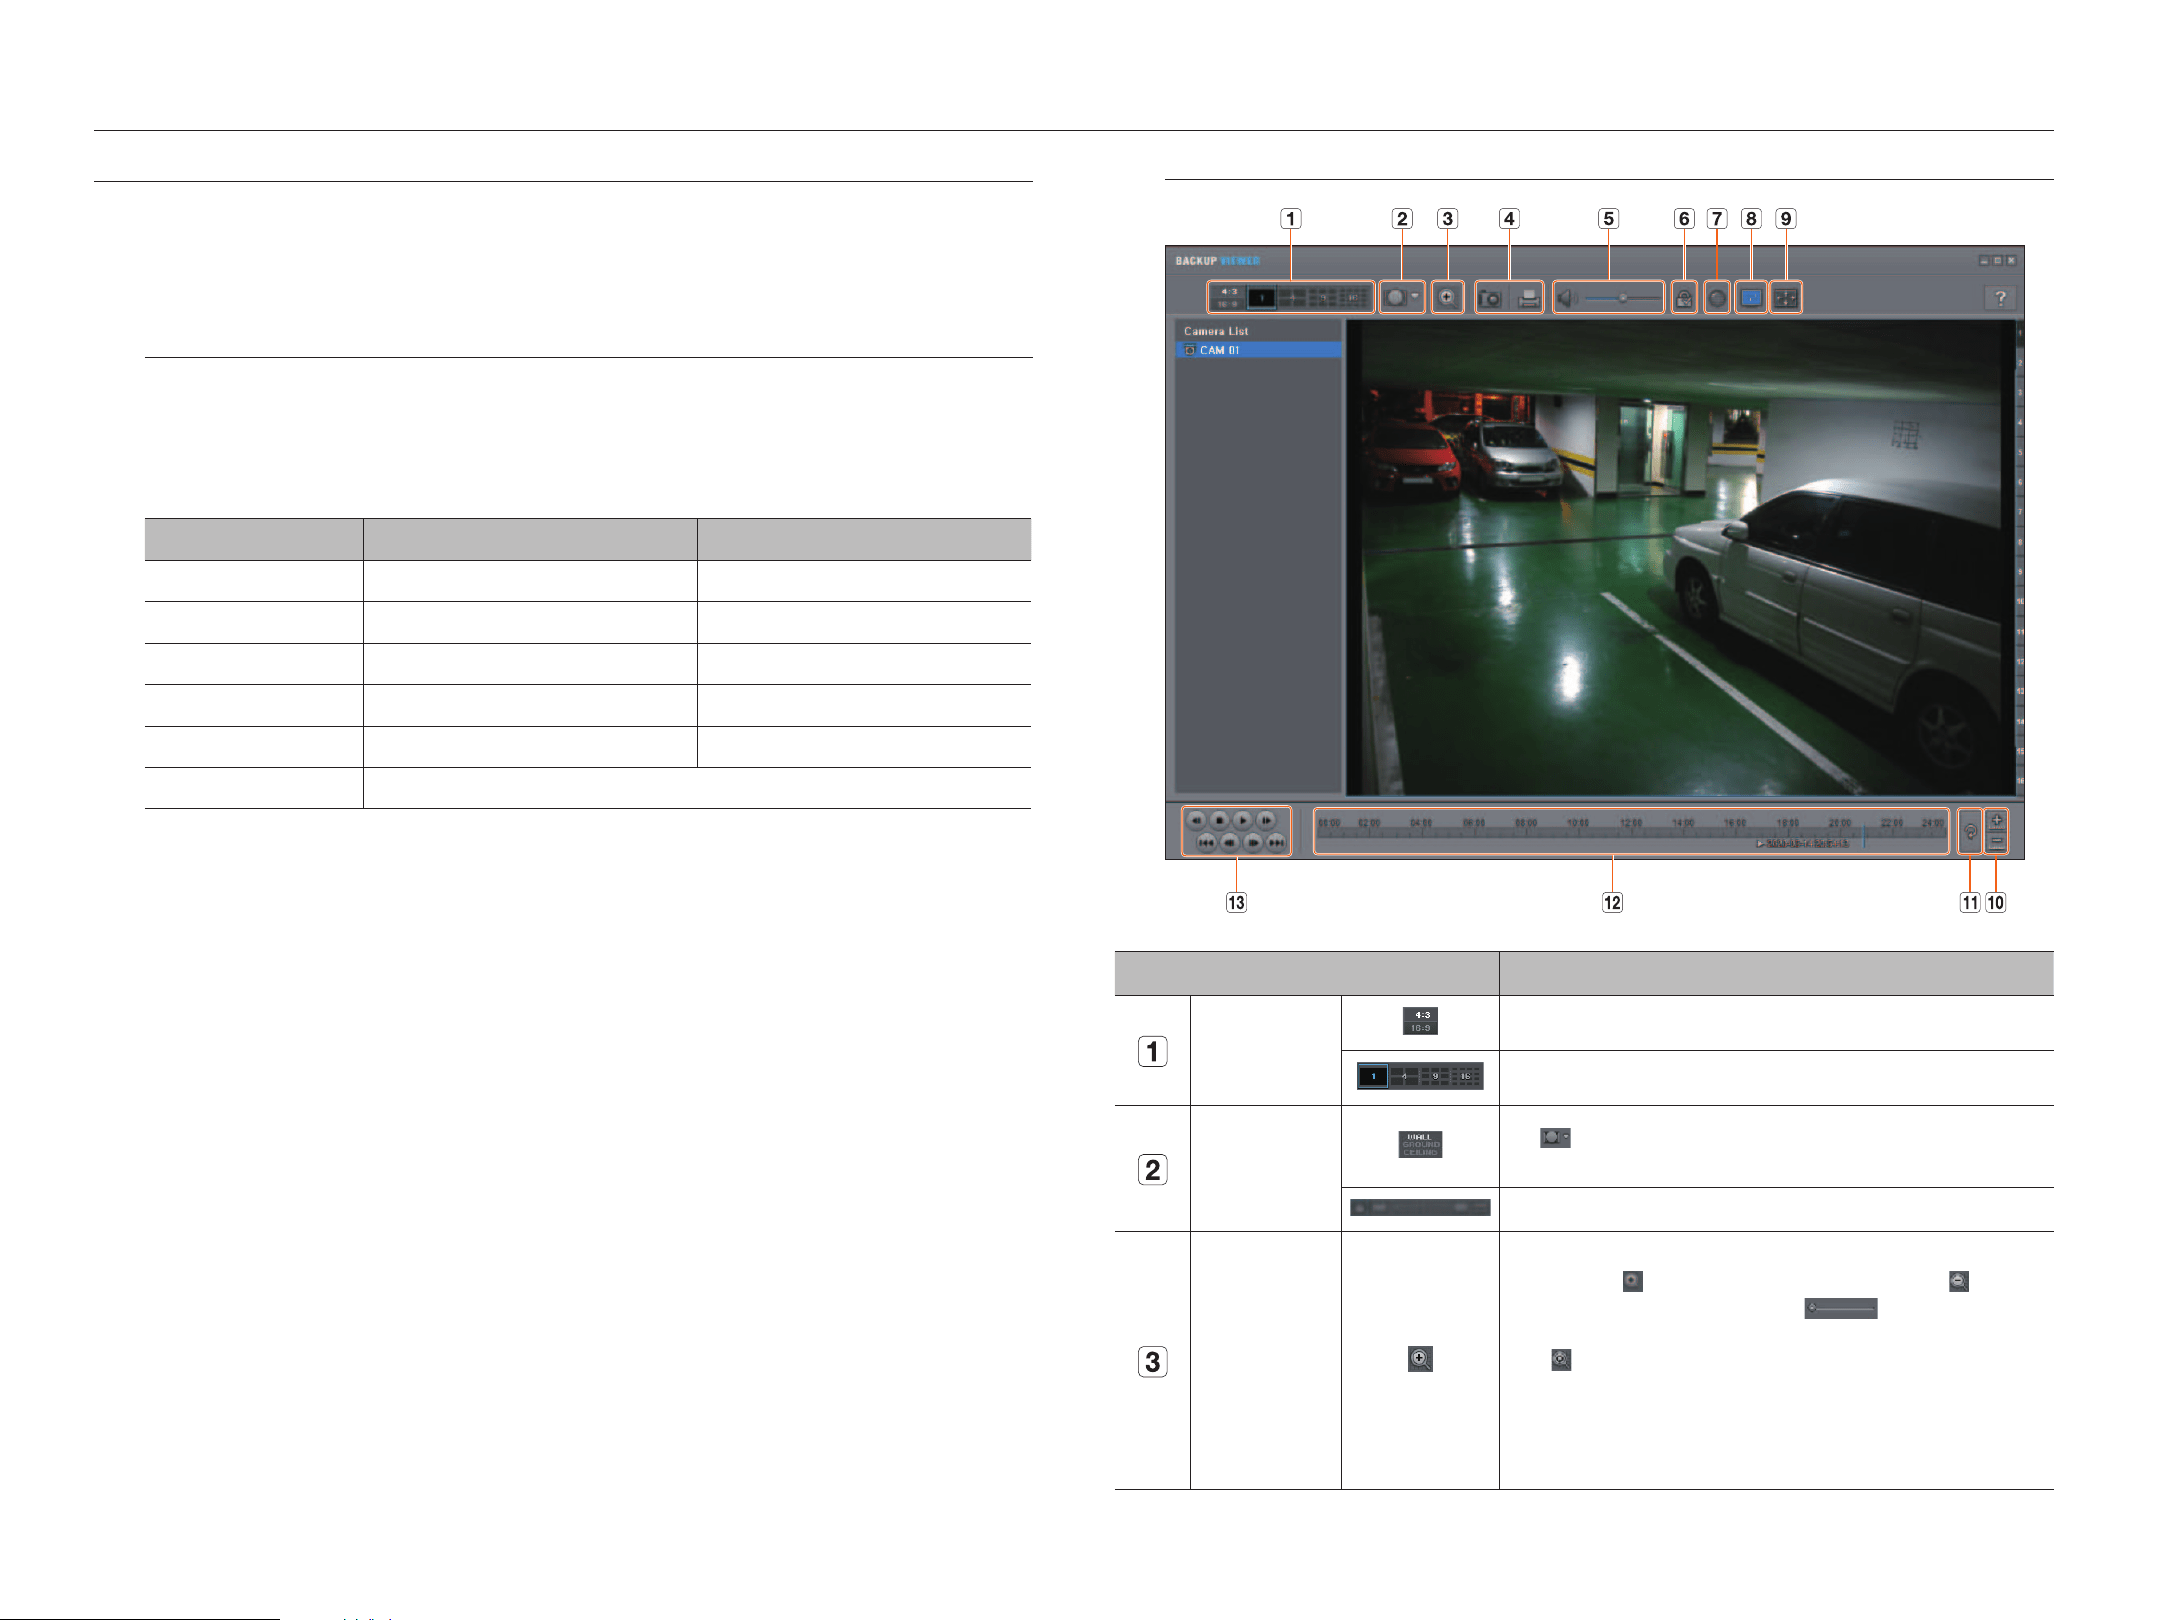Viewport: 2168px width, 1620px height.
Task: Open the help question mark button
Action: [2000, 298]
